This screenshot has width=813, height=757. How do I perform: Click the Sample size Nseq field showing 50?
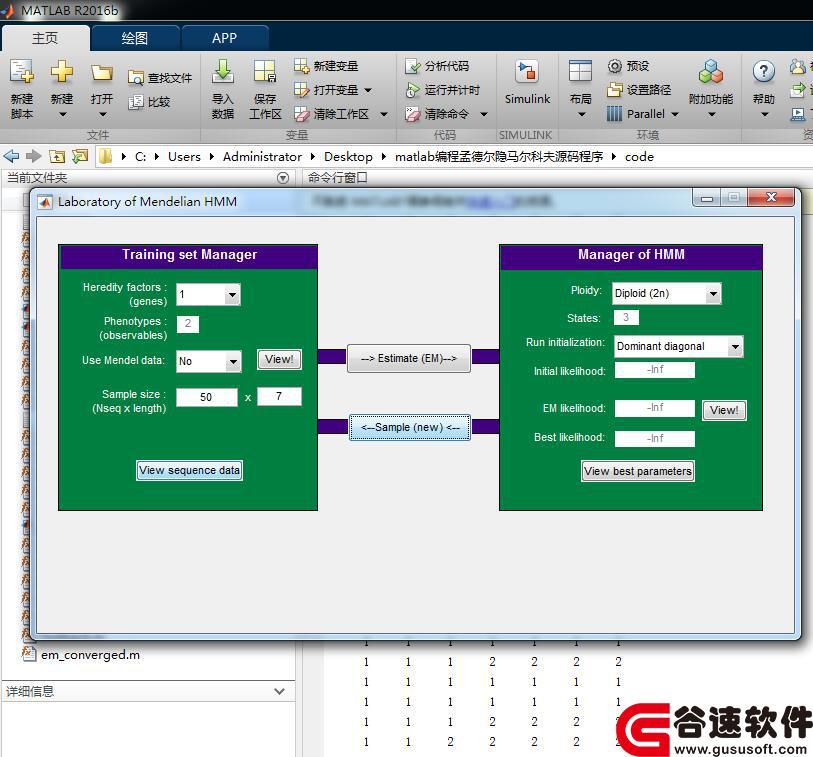click(206, 397)
